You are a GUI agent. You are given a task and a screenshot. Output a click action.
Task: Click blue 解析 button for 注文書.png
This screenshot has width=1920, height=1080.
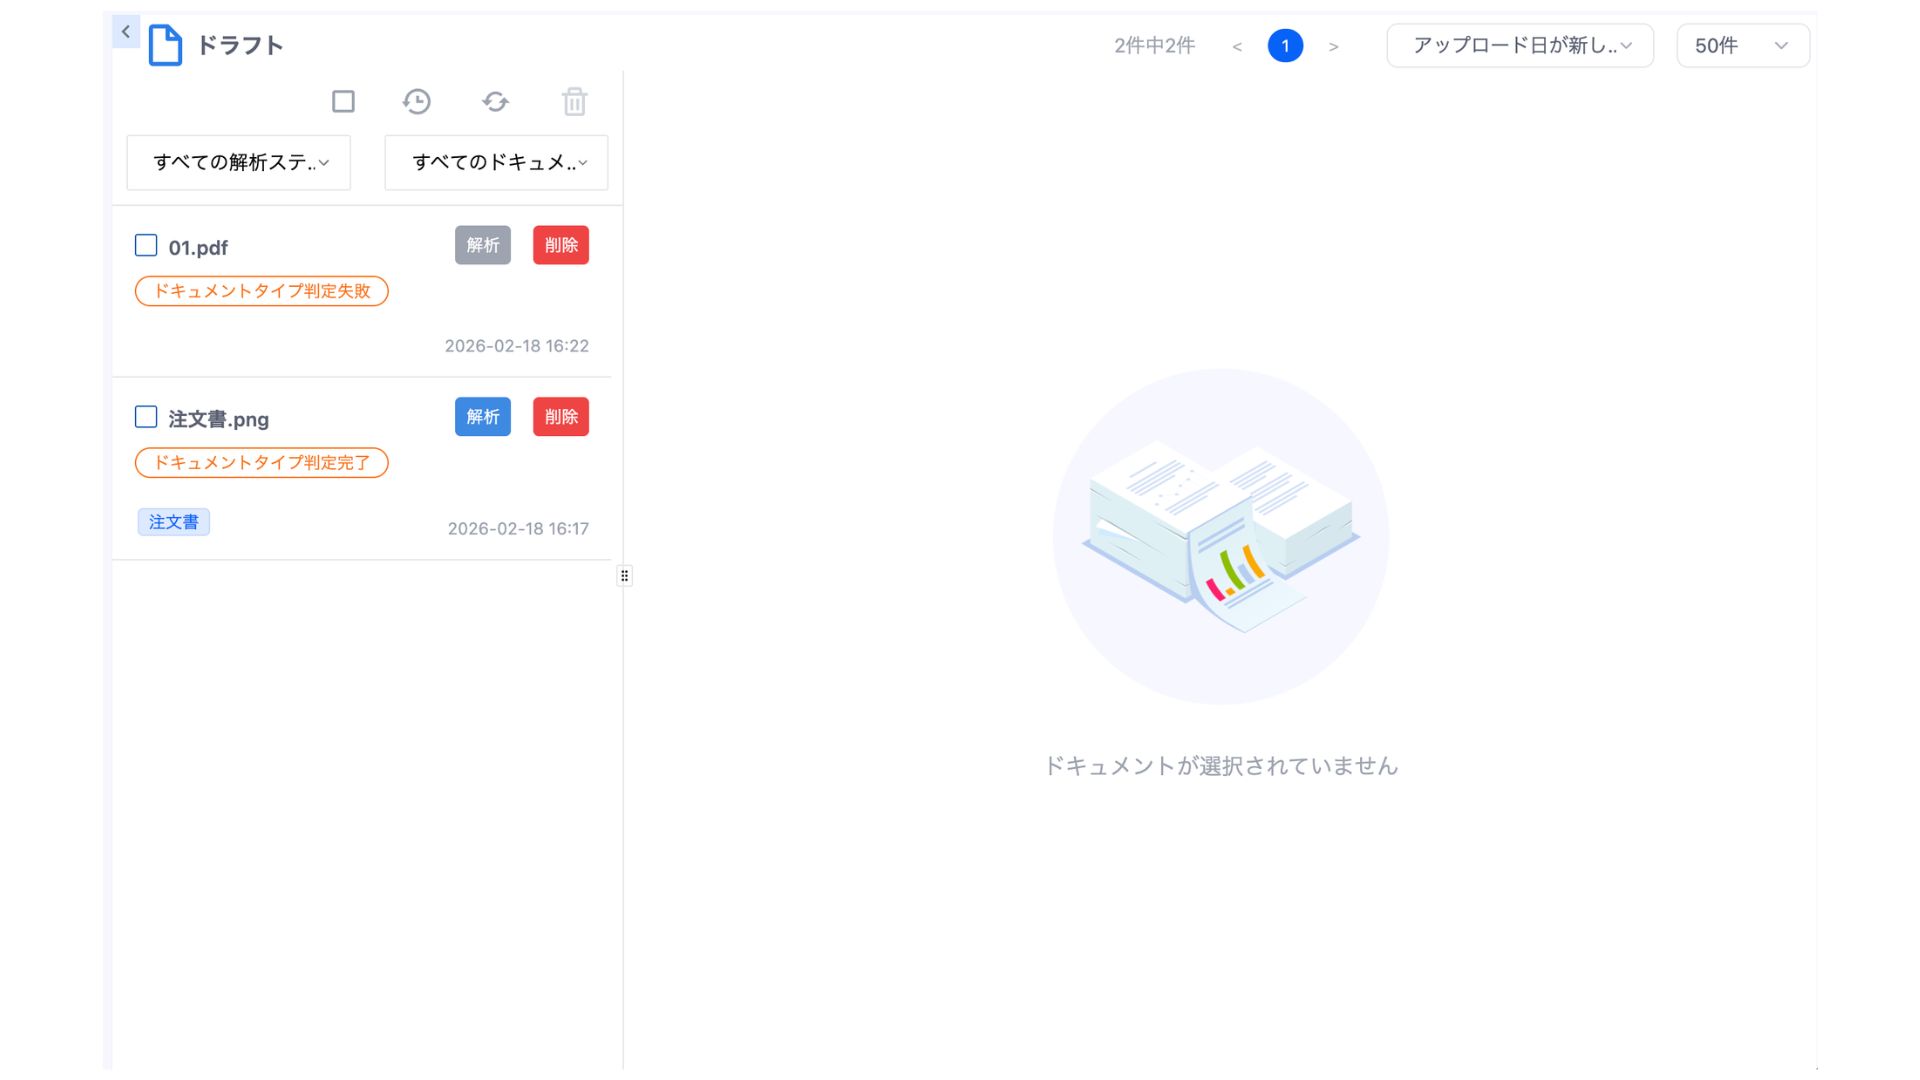pyautogui.click(x=482, y=417)
